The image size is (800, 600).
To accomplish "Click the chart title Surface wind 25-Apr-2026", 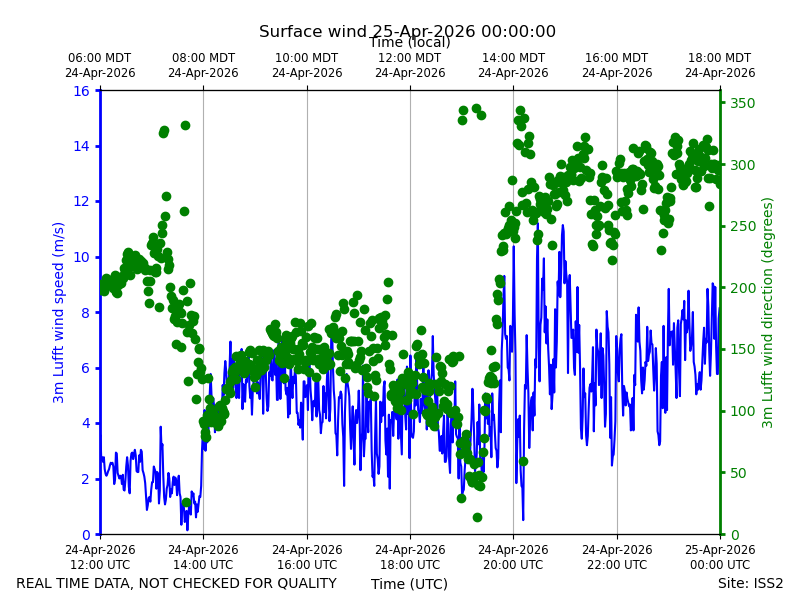I will tap(407, 31).
